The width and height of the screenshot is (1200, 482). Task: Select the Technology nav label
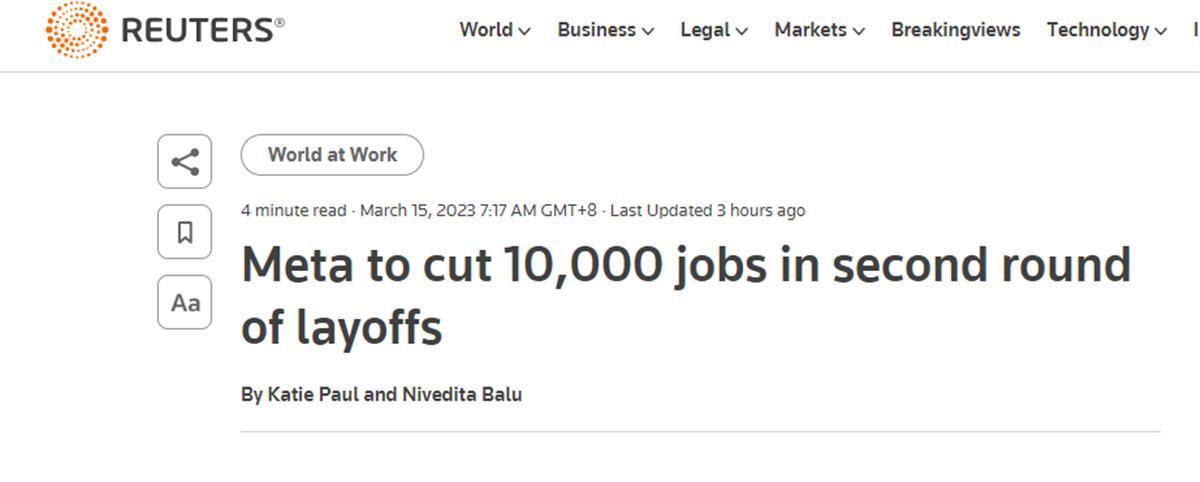(x=1098, y=30)
